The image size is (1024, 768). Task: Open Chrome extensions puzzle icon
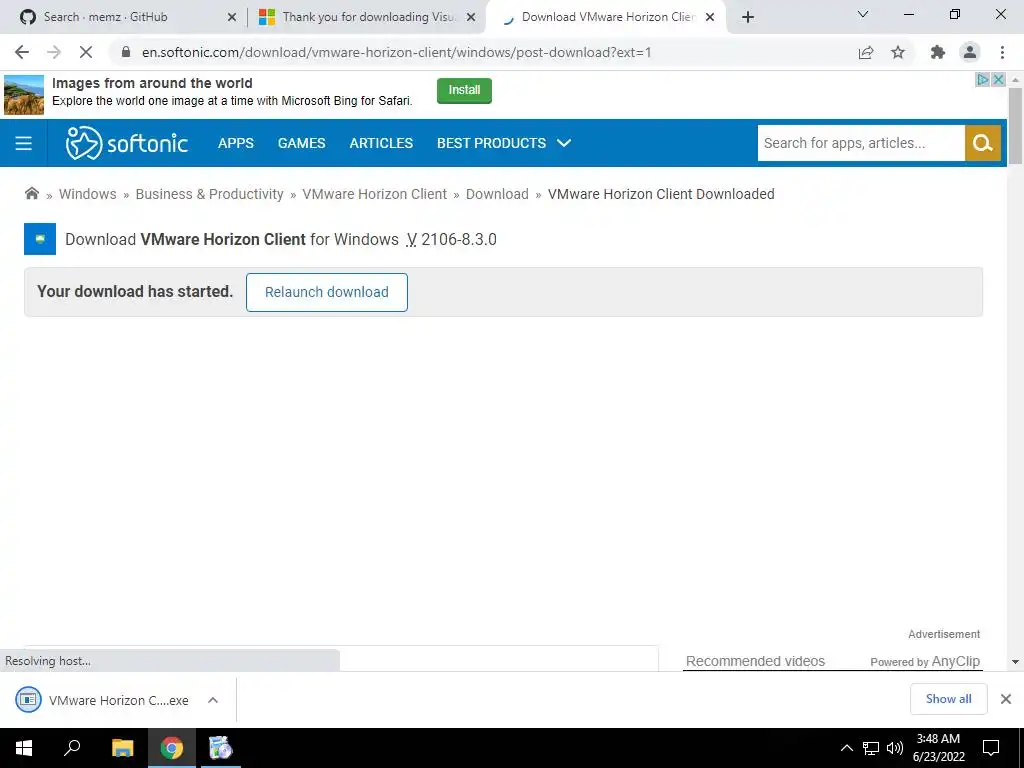(938, 52)
